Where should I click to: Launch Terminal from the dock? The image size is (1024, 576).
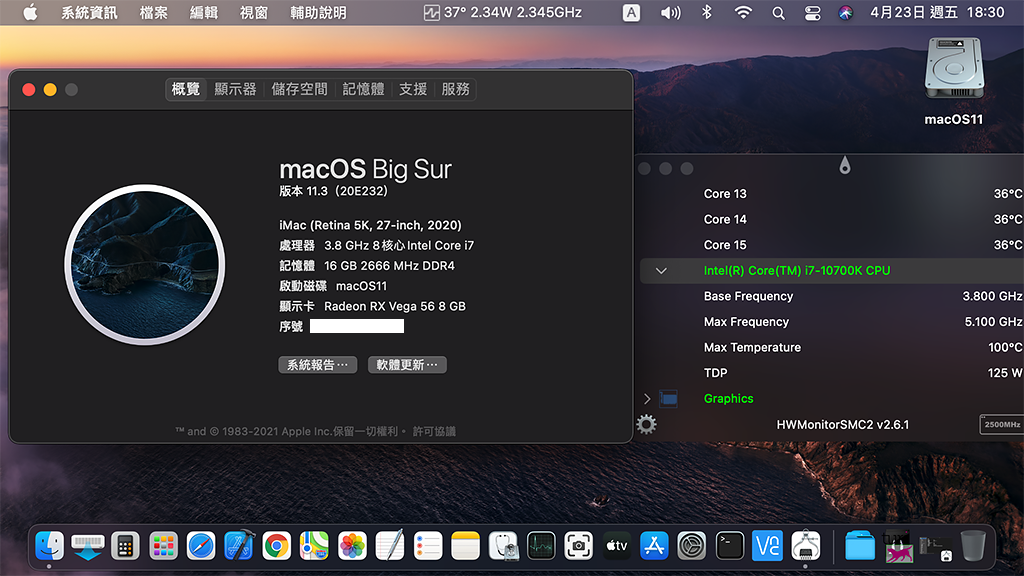[729, 545]
